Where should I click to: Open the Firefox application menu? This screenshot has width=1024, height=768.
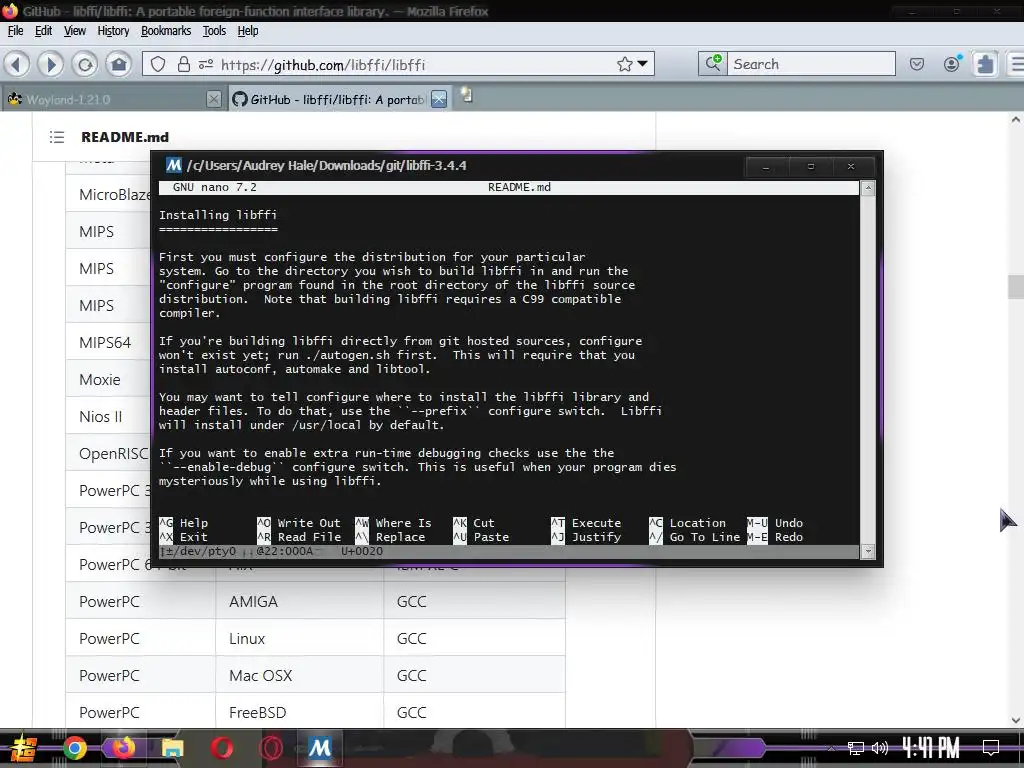[x=1016, y=64]
